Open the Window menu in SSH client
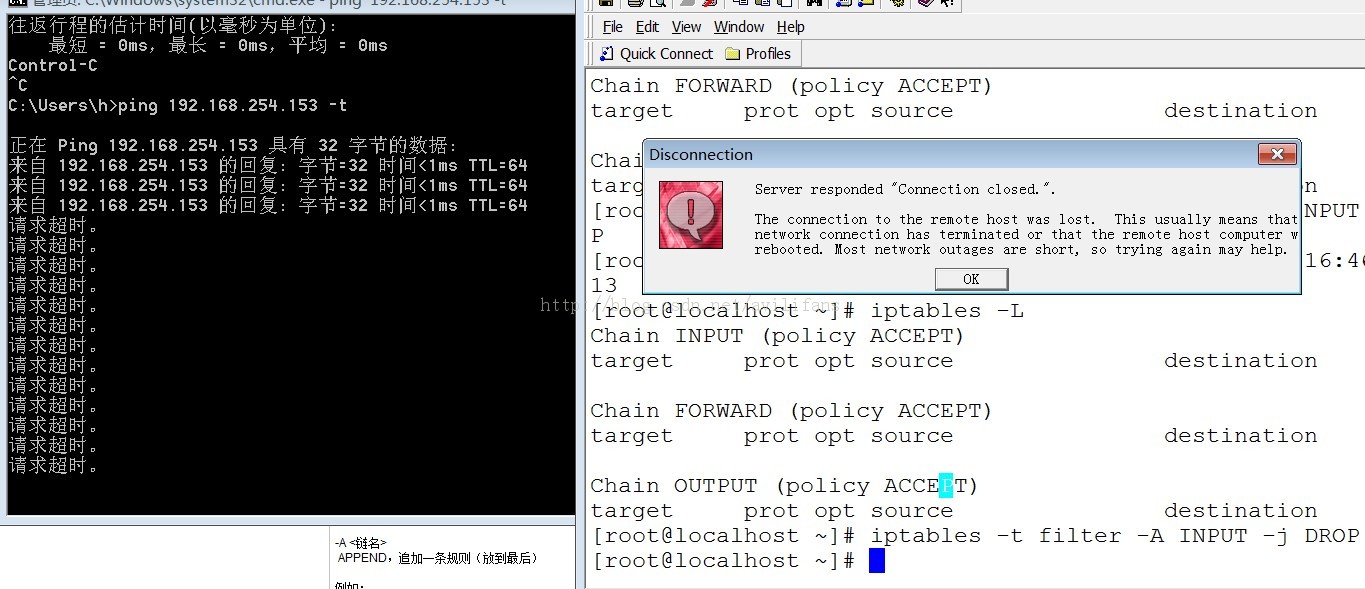Image resolution: width=1365 pixels, height=589 pixels. point(739,27)
